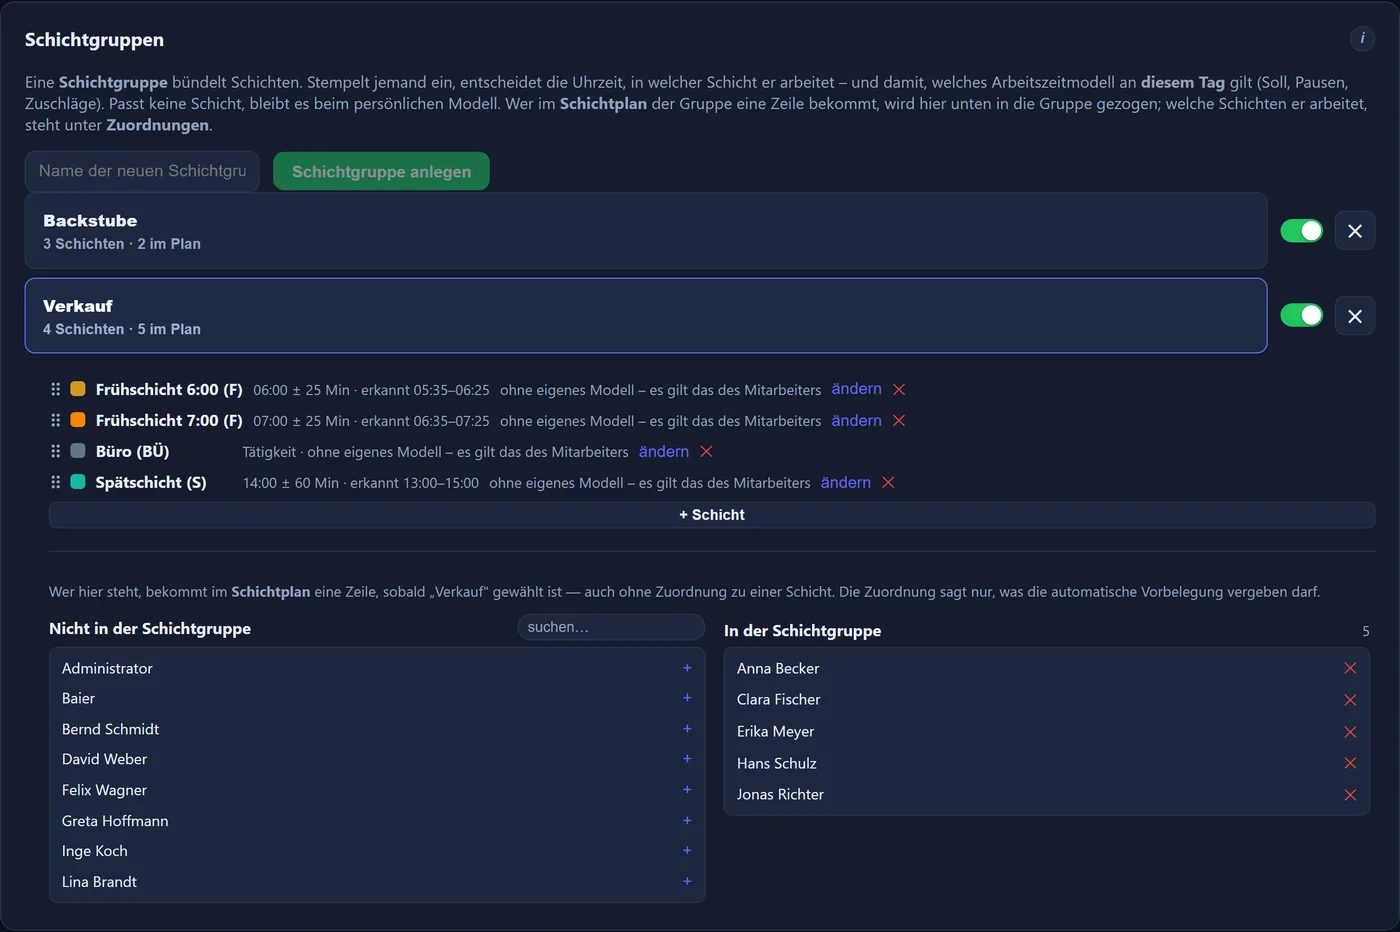This screenshot has width=1400, height=932.
Task: Focus the suchen… employee search field
Action: 611,627
